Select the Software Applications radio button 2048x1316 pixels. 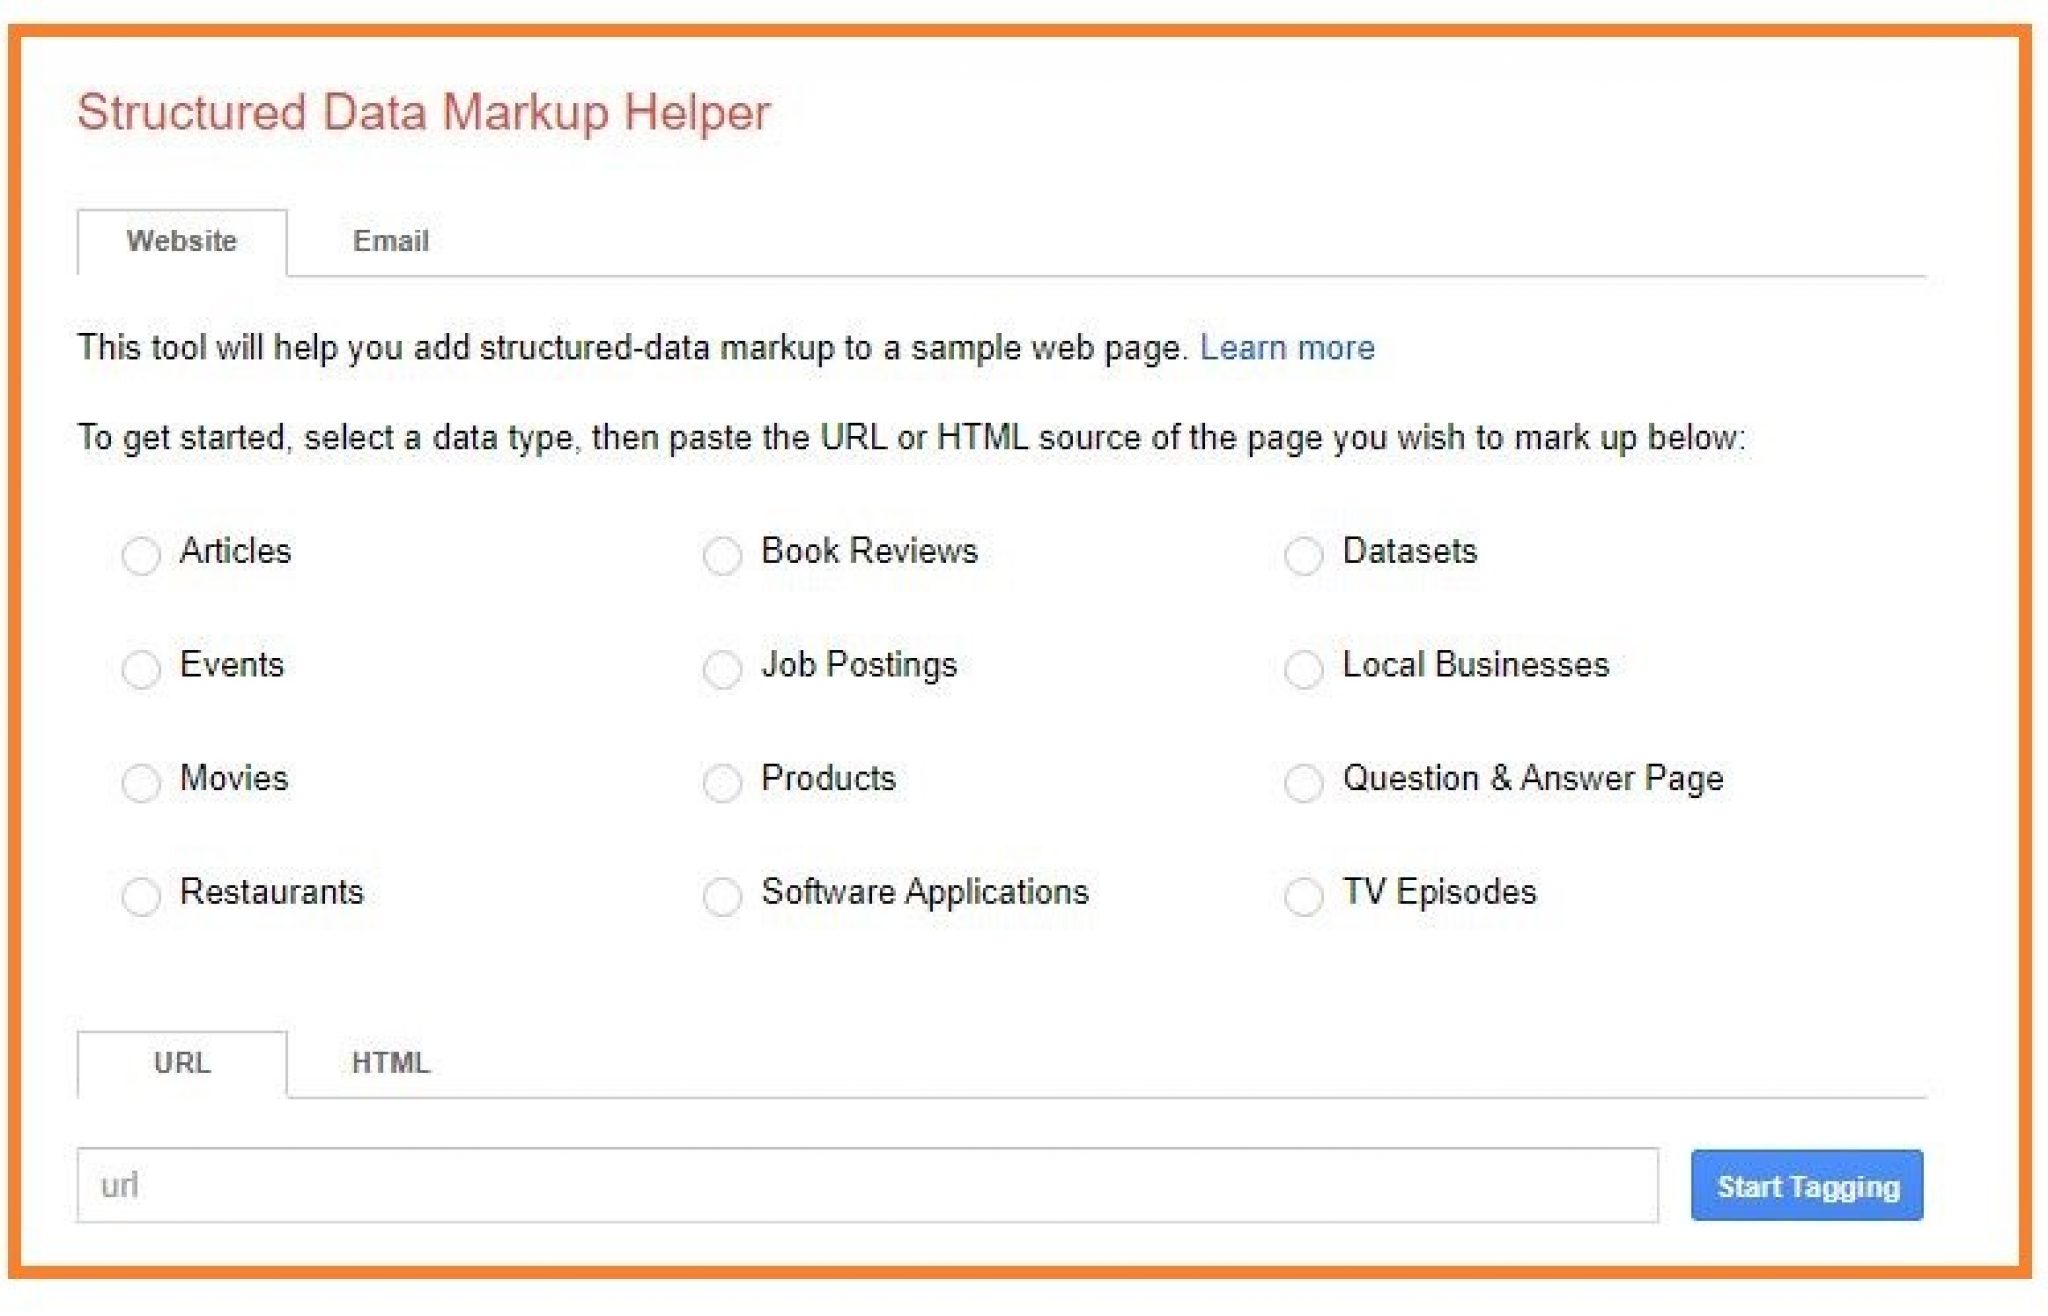tap(722, 898)
